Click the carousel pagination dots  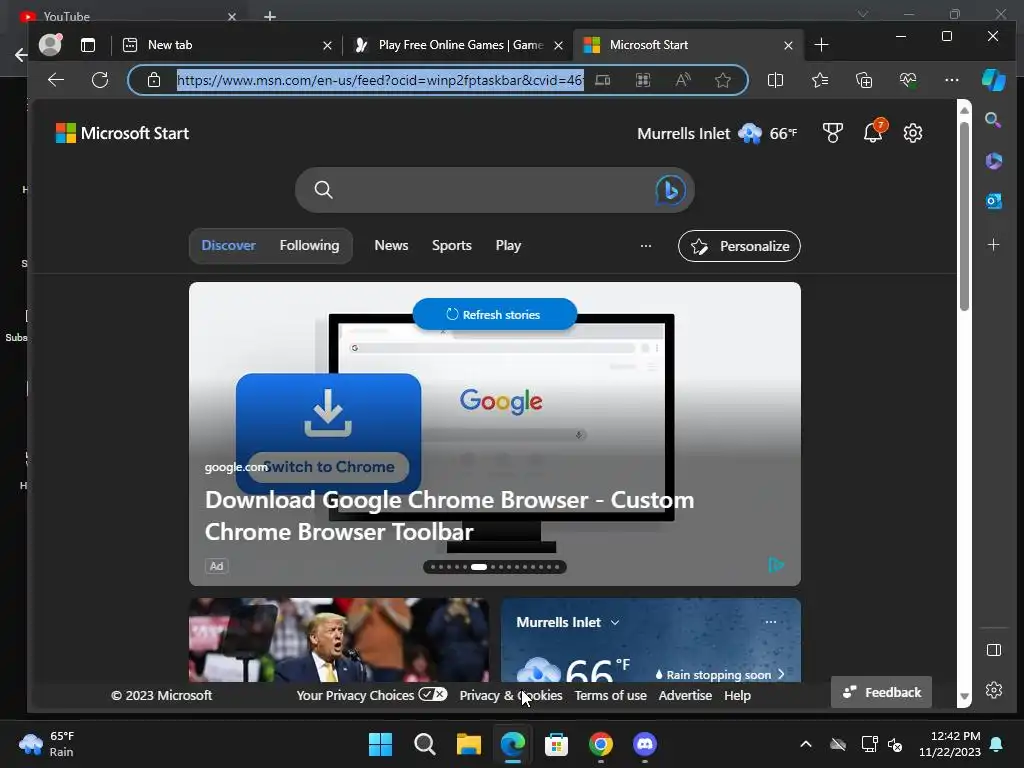click(495, 567)
